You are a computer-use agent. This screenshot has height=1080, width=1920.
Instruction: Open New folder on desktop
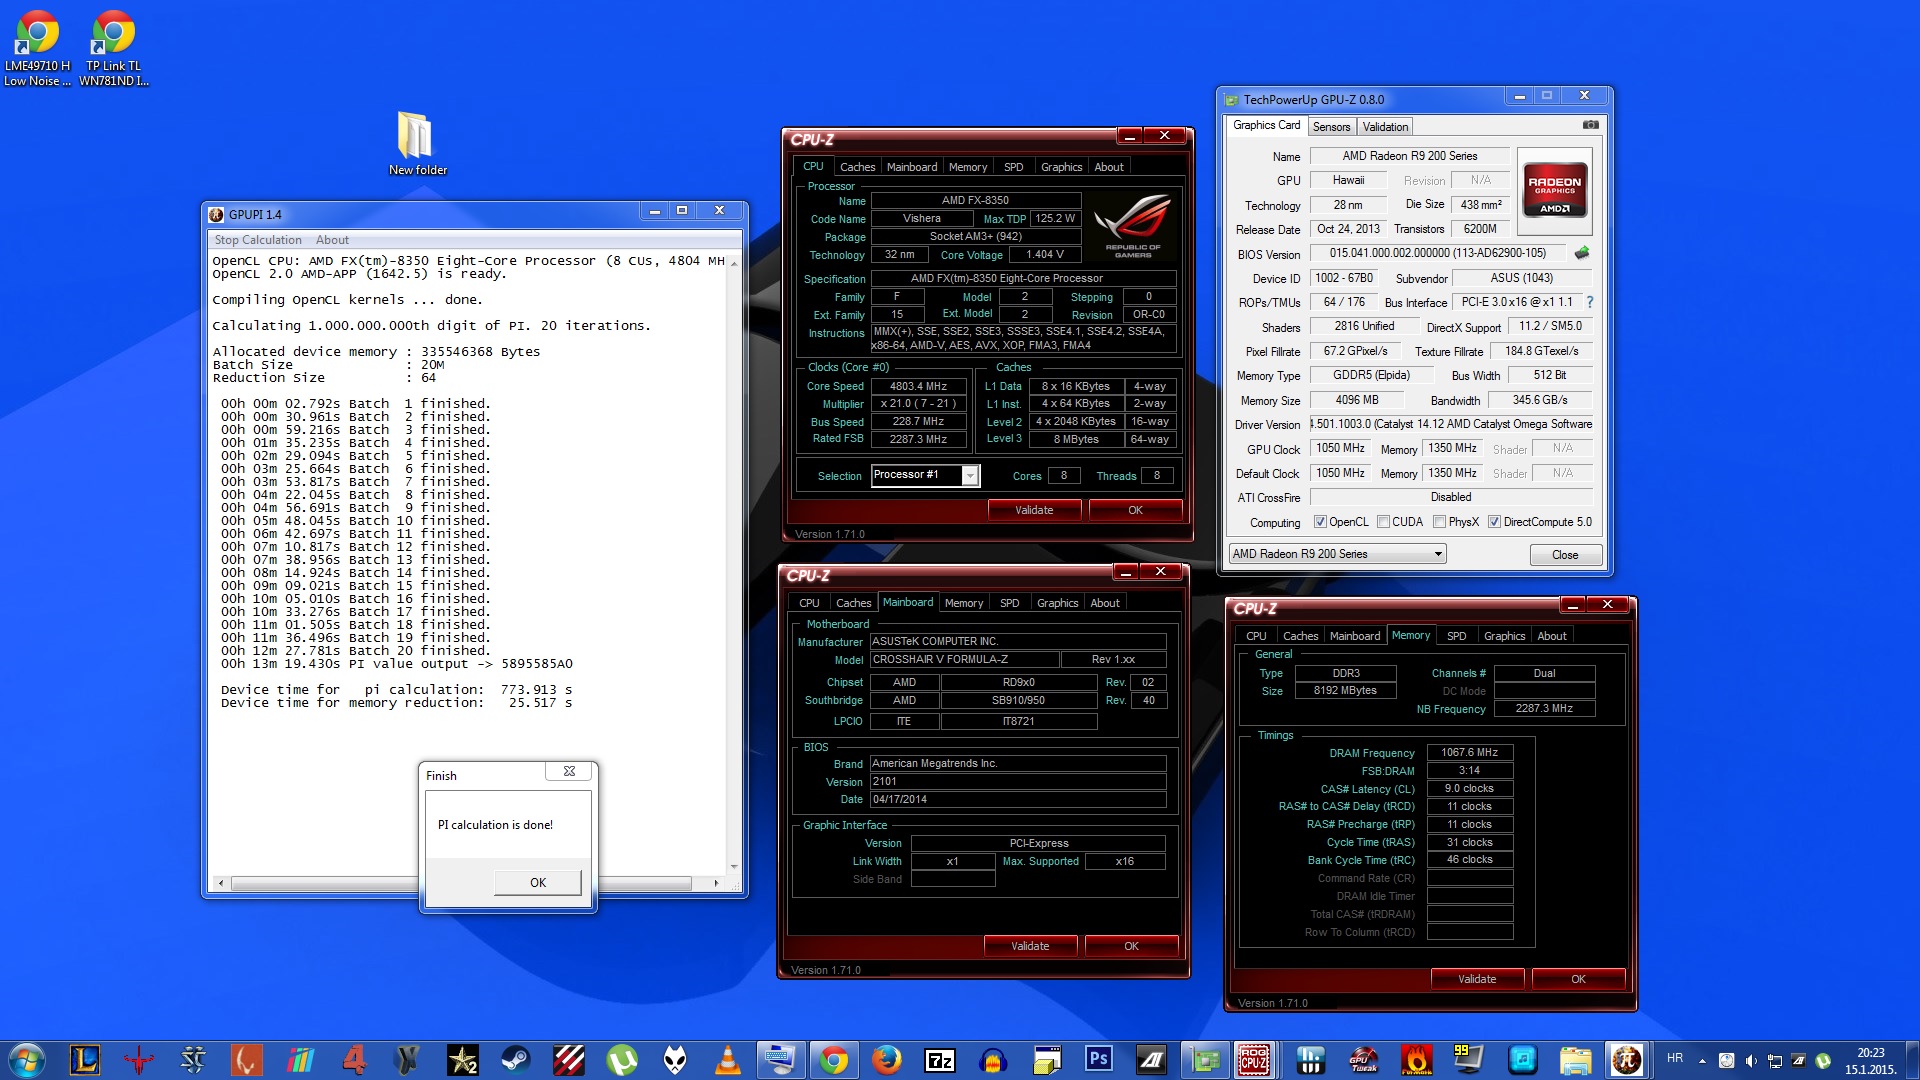(x=417, y=143)
